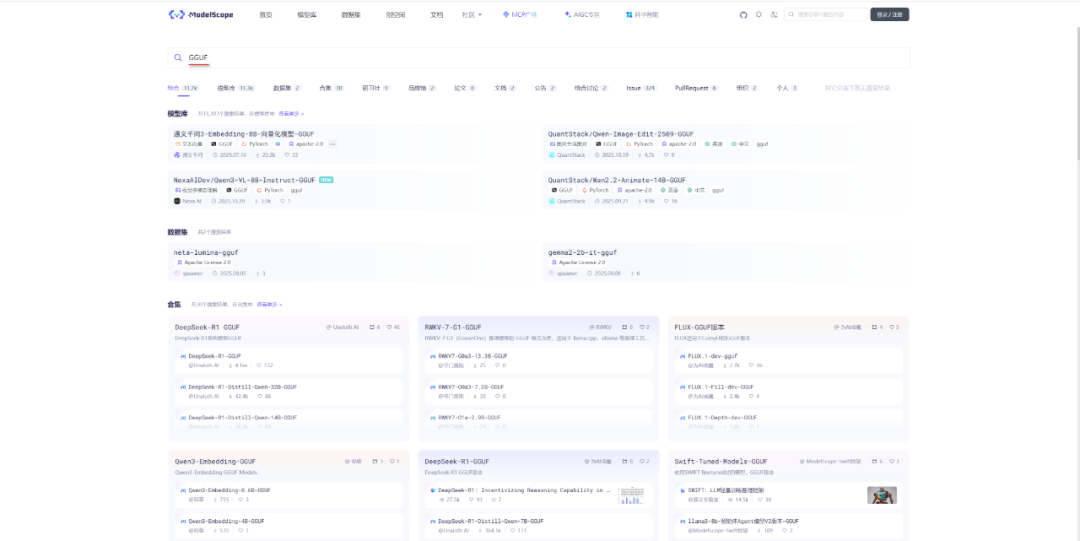
Task: Click the MCP广场 diamond icon
Action: pyautogui.click(x=506, y=14)
